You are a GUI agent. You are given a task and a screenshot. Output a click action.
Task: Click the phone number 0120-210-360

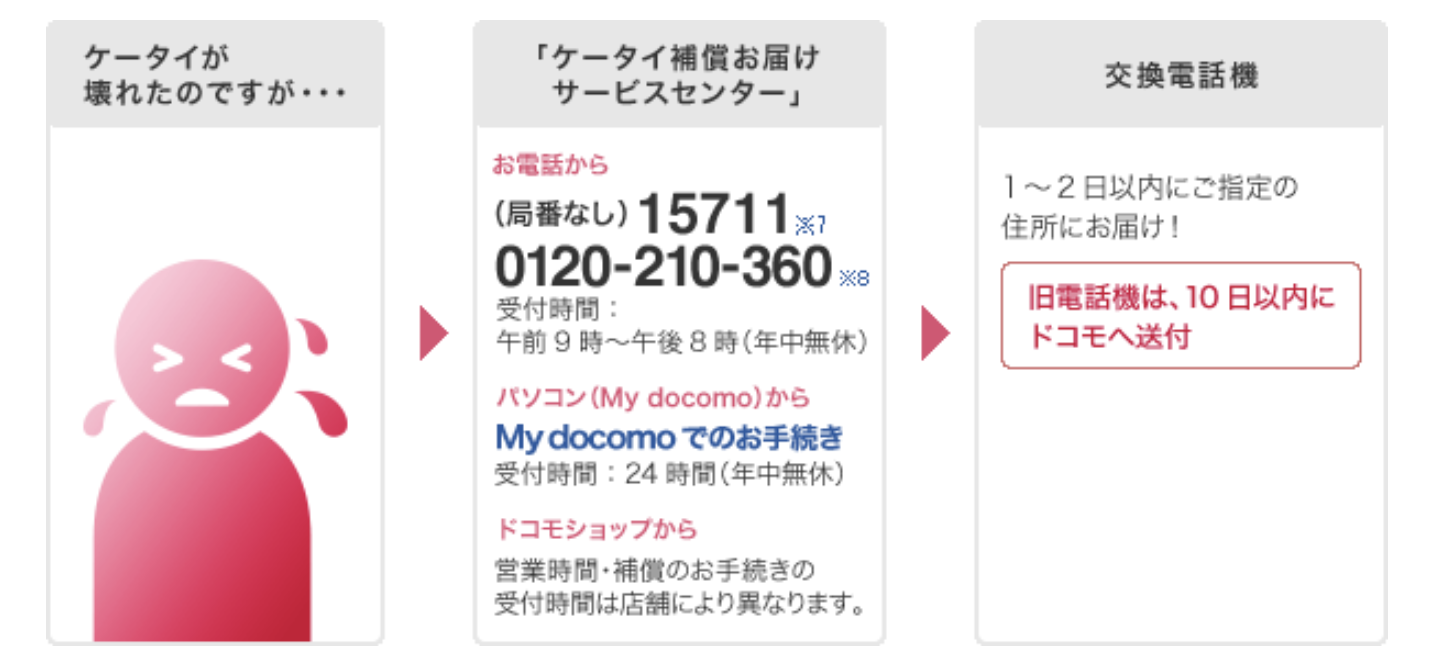664,267
